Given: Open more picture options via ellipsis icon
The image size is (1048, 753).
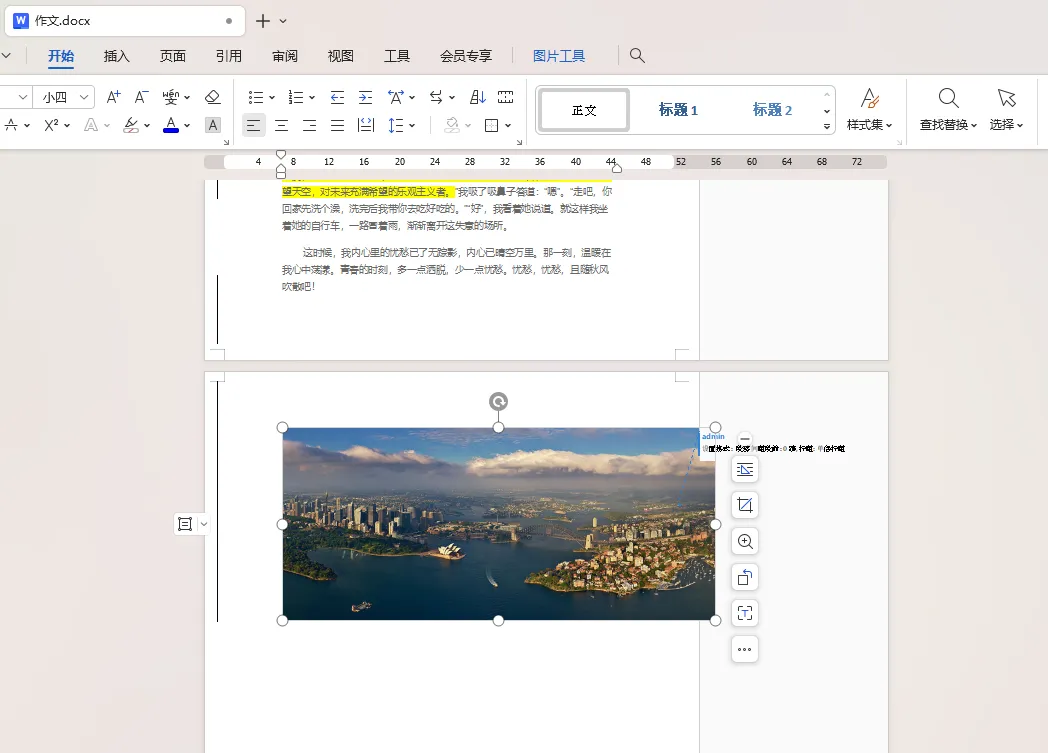Looking at the screenshot, I should click(744, 649).
